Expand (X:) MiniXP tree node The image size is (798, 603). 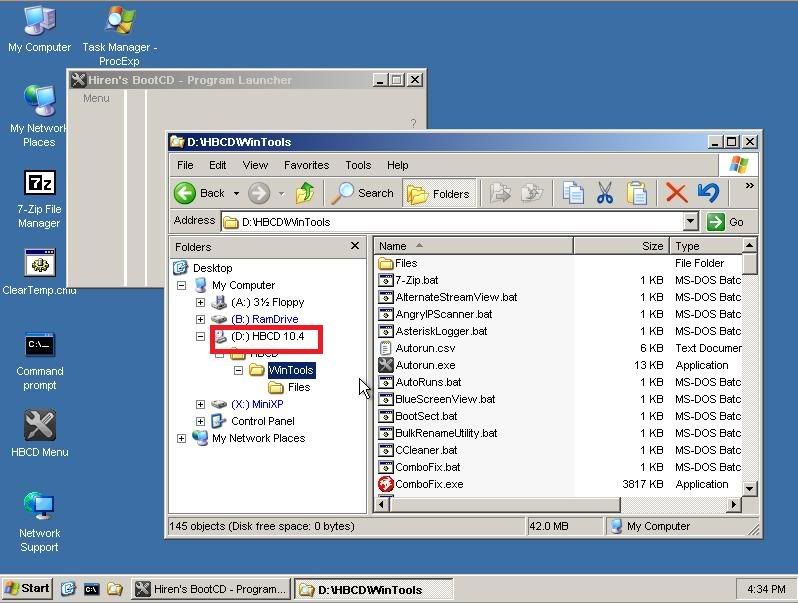(201, 405)
